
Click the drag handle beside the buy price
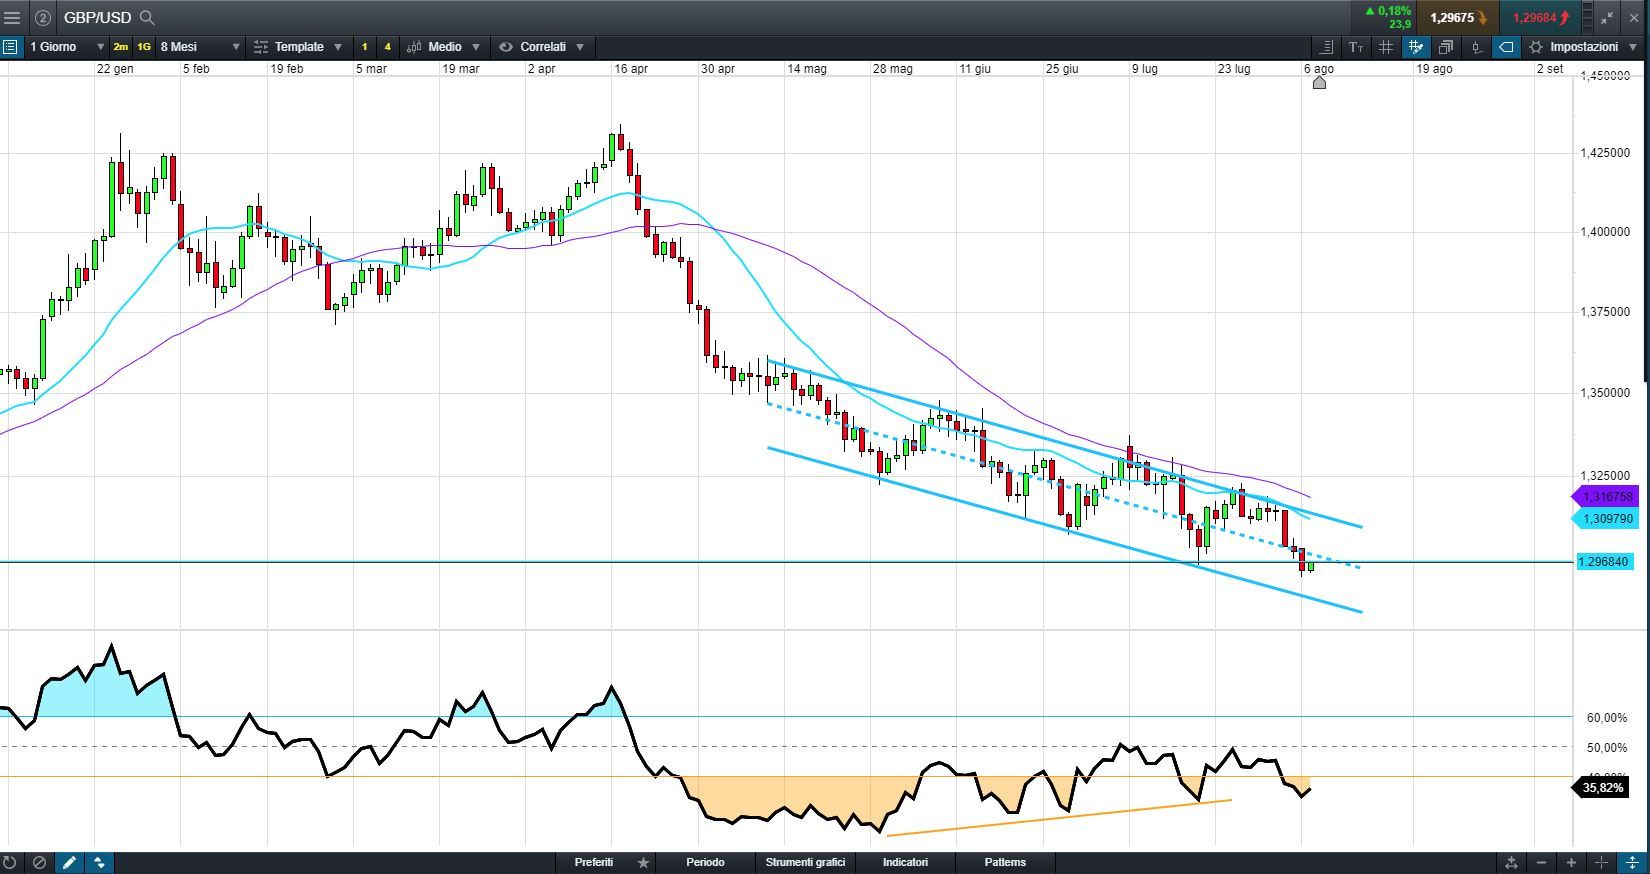pyautogui.click(x=1588, y=17)
